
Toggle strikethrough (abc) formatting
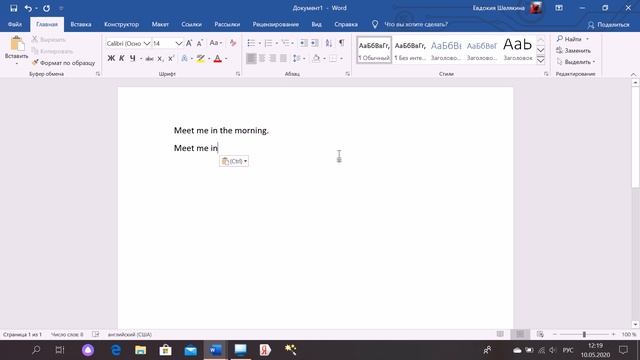pos(149,59)
